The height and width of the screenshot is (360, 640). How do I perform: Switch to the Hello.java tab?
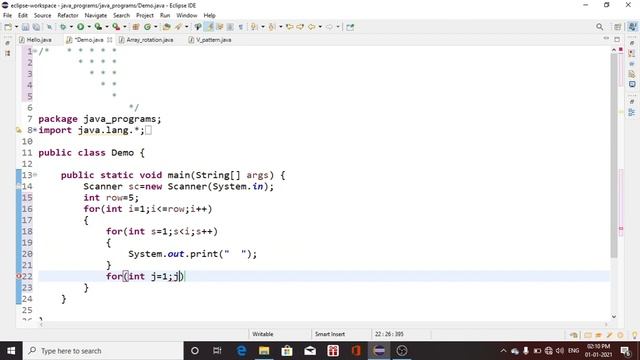pyautogui.click(x=36, y=40)
